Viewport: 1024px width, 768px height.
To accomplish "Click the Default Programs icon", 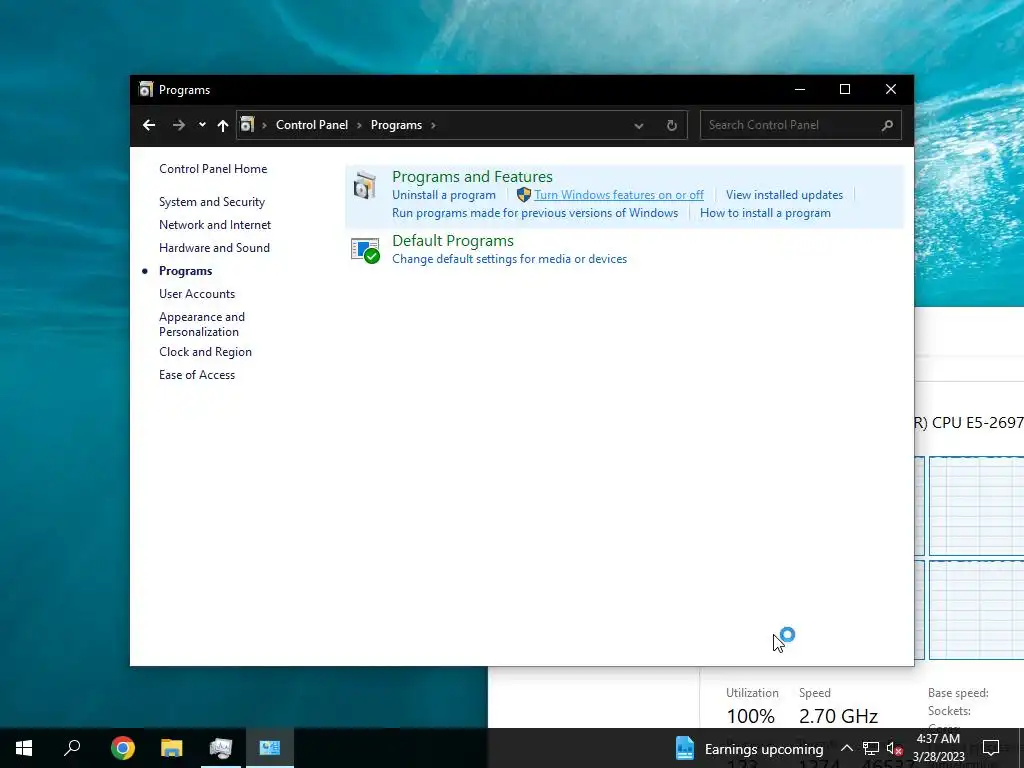I will (x=365, y=250).
